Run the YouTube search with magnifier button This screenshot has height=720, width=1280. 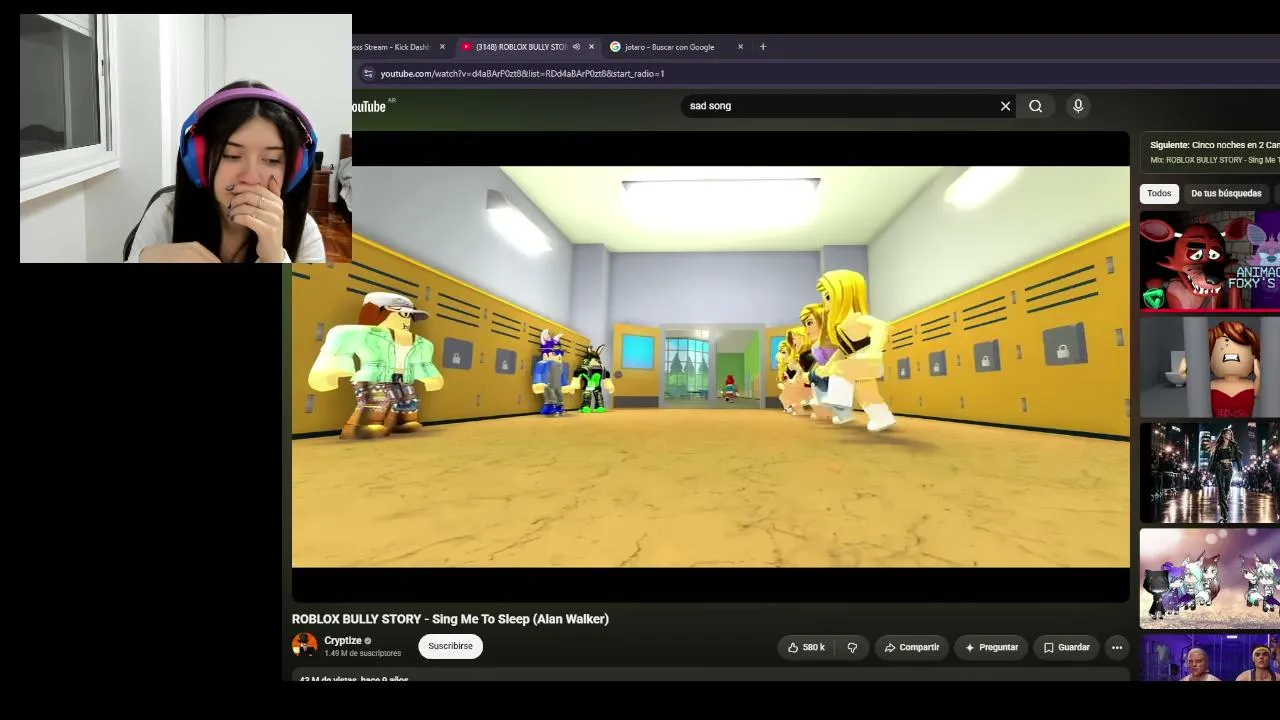(1036, 106)
